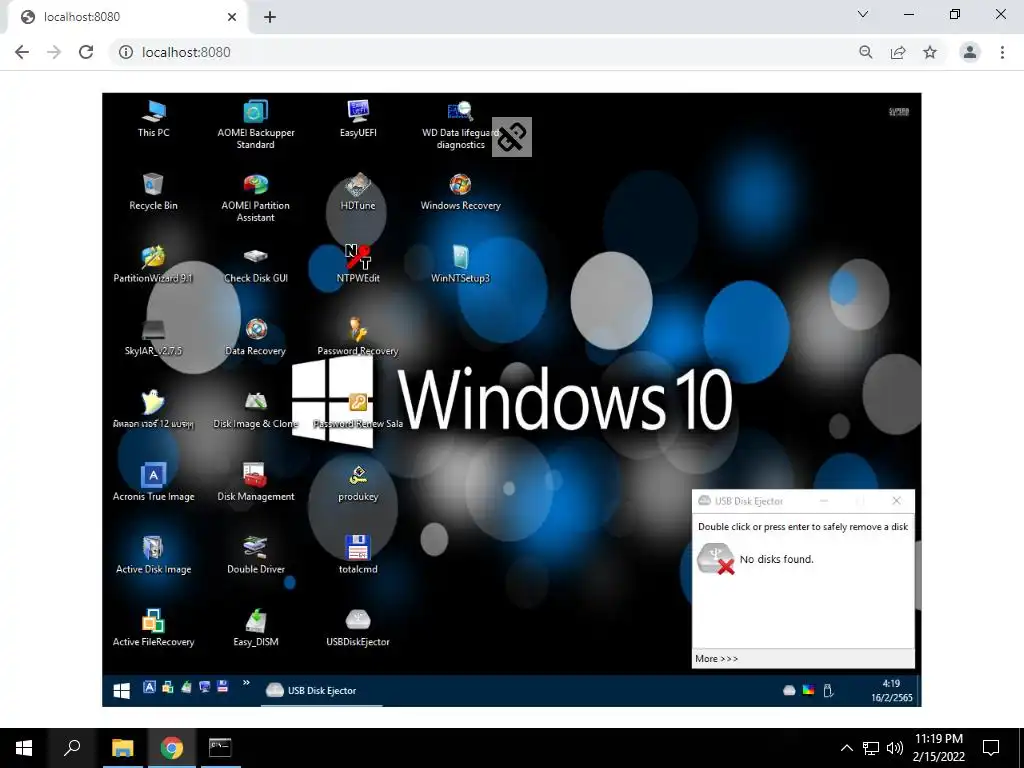The width and height of the screenshot is (1024, 768).
Task: Open SkyIAR_v2.7.5 desktop icon
Action: point(153,337)
